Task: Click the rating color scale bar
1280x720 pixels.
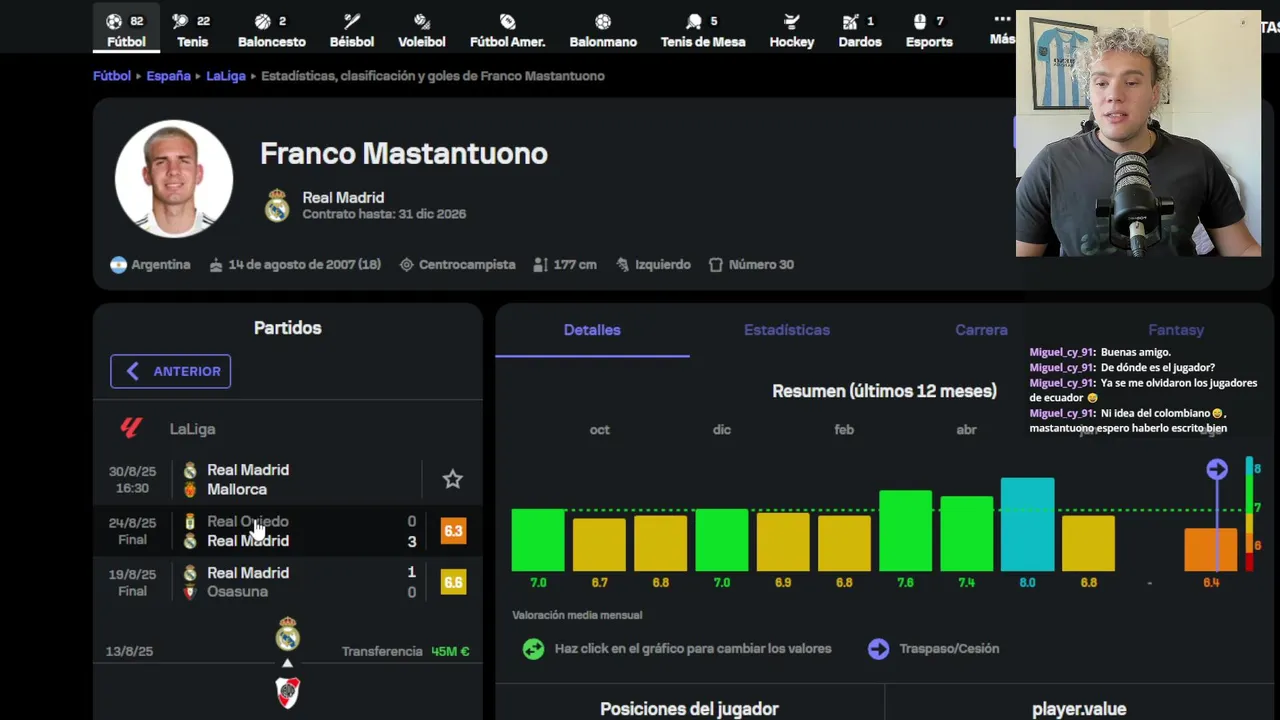Action: [1249, 515]
